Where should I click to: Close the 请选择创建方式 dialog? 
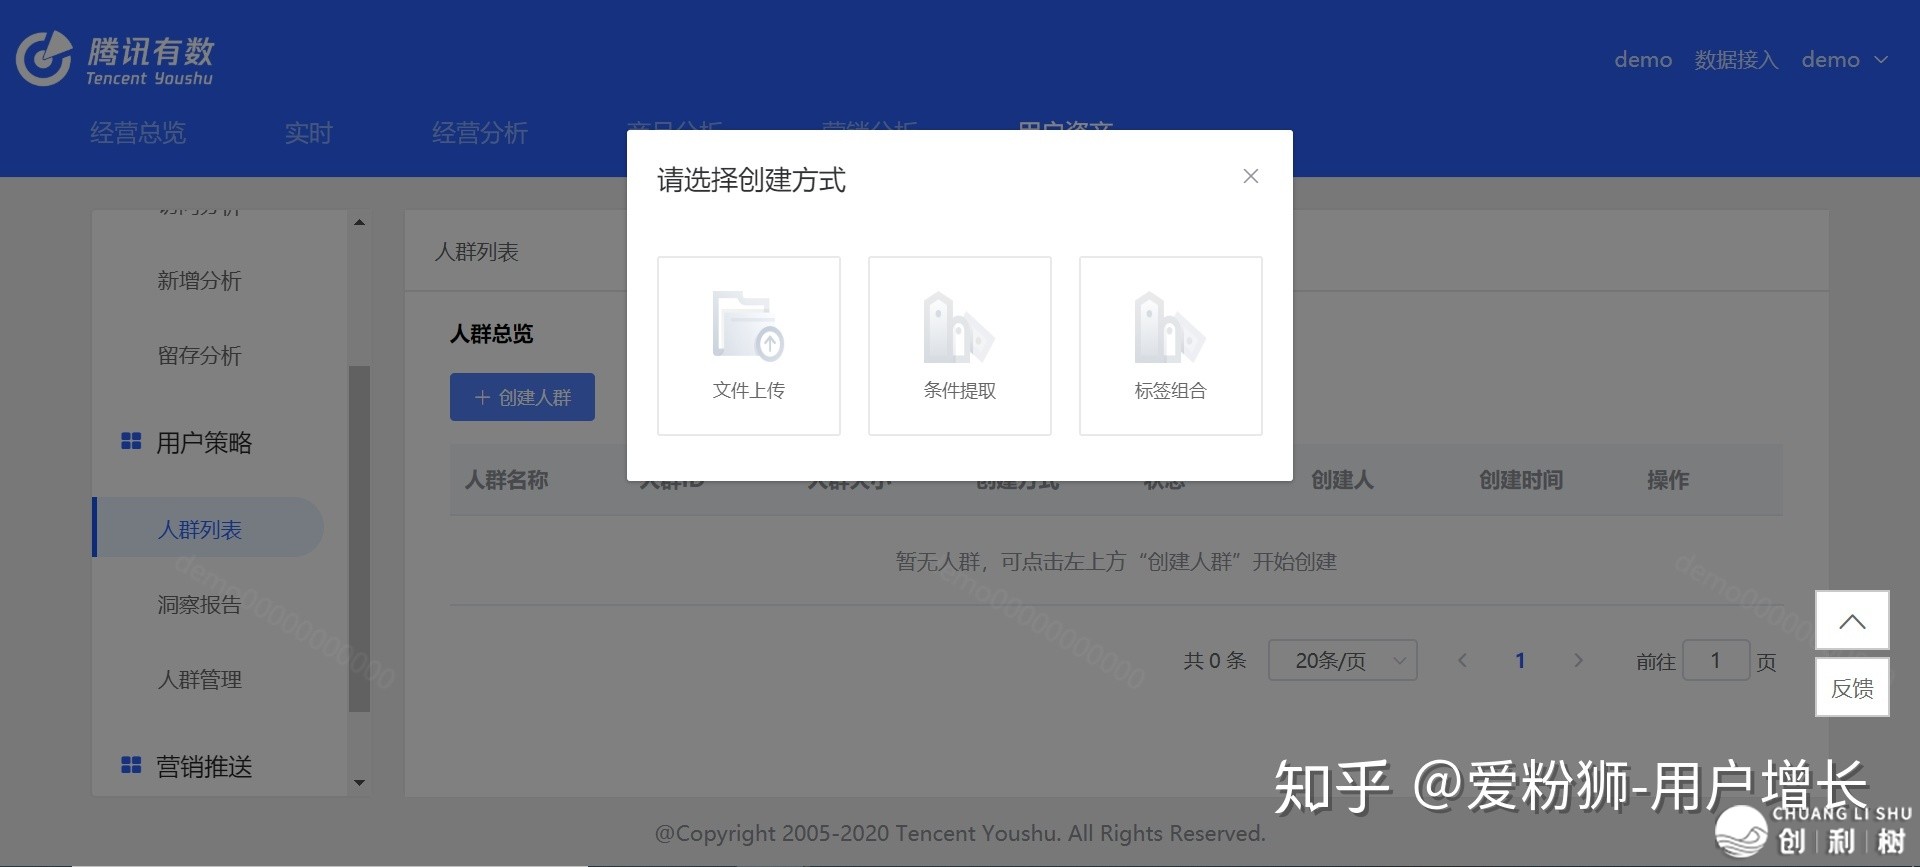coord(1250,176)
